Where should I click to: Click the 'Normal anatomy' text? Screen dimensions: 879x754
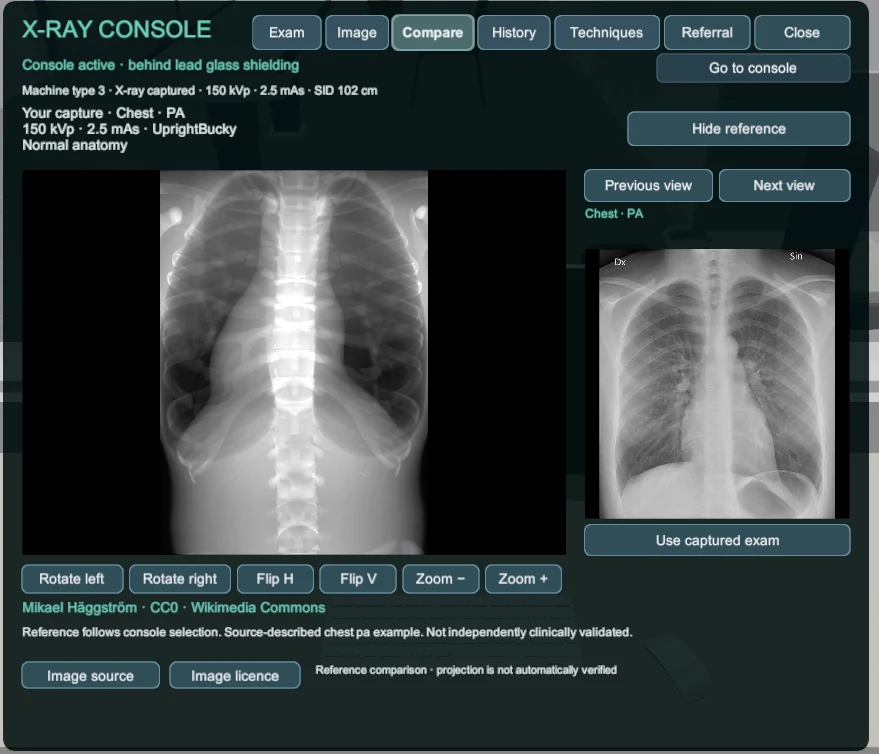pos(75,145)
